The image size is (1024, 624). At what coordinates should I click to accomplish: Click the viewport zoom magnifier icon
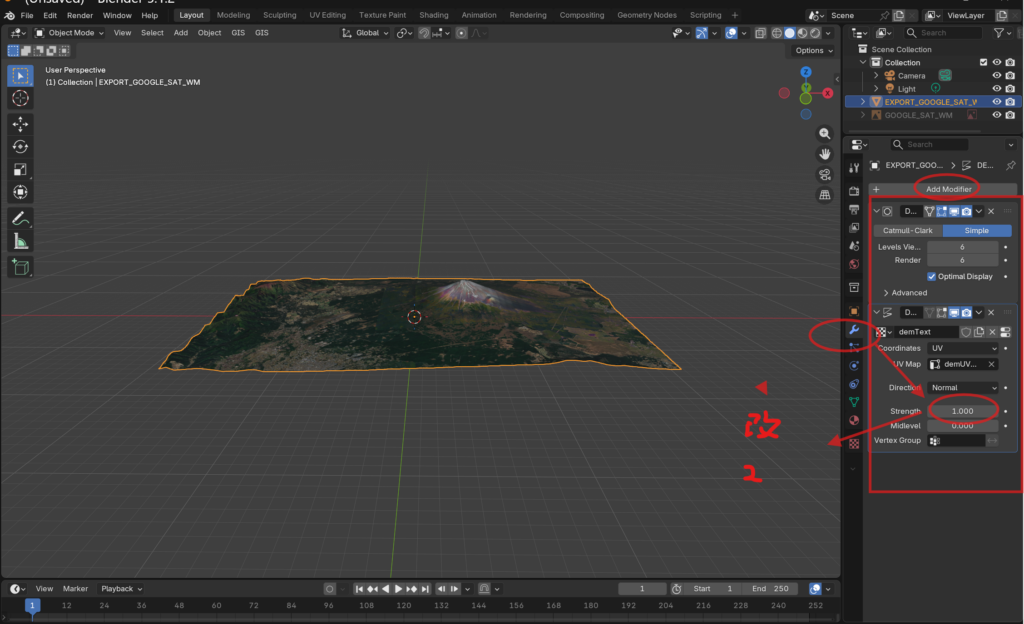pyautogui.click(x=825, y=134)
